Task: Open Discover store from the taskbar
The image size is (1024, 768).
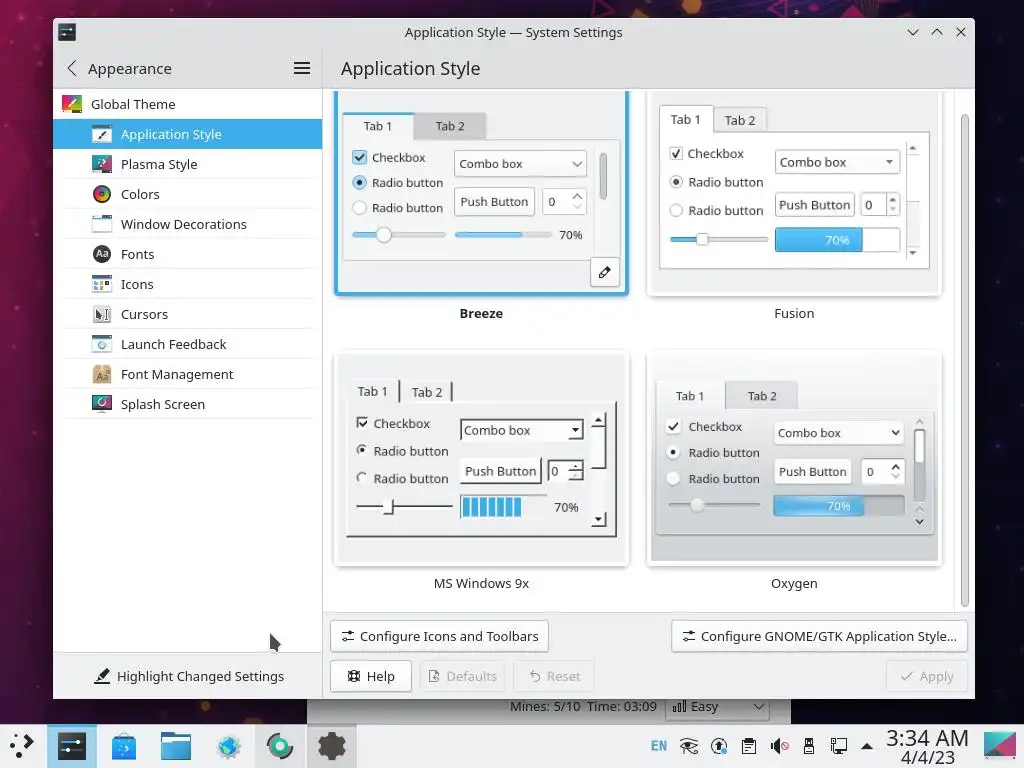Action: 124,746
